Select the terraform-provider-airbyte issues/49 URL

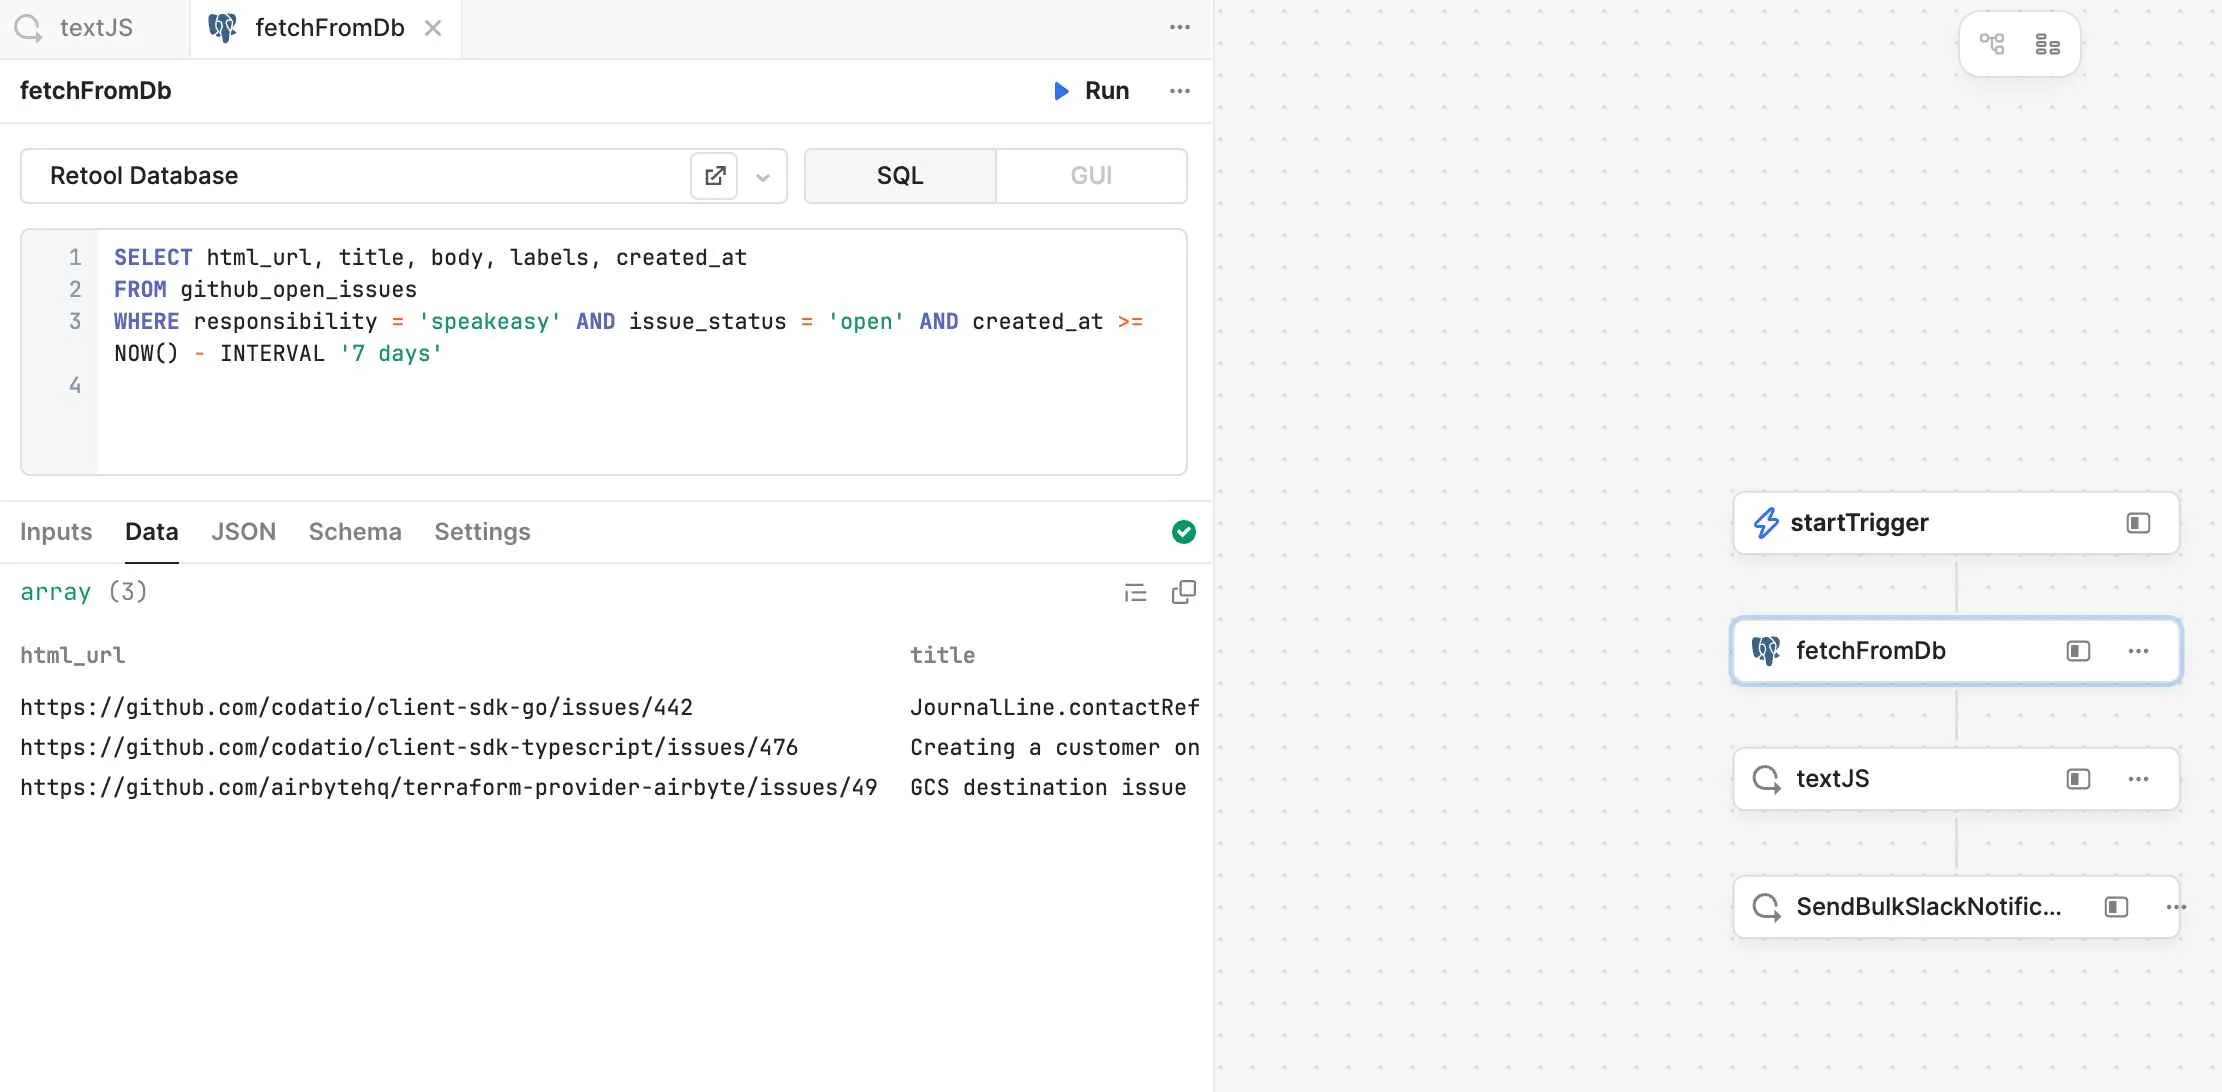[x=449, y=788]
